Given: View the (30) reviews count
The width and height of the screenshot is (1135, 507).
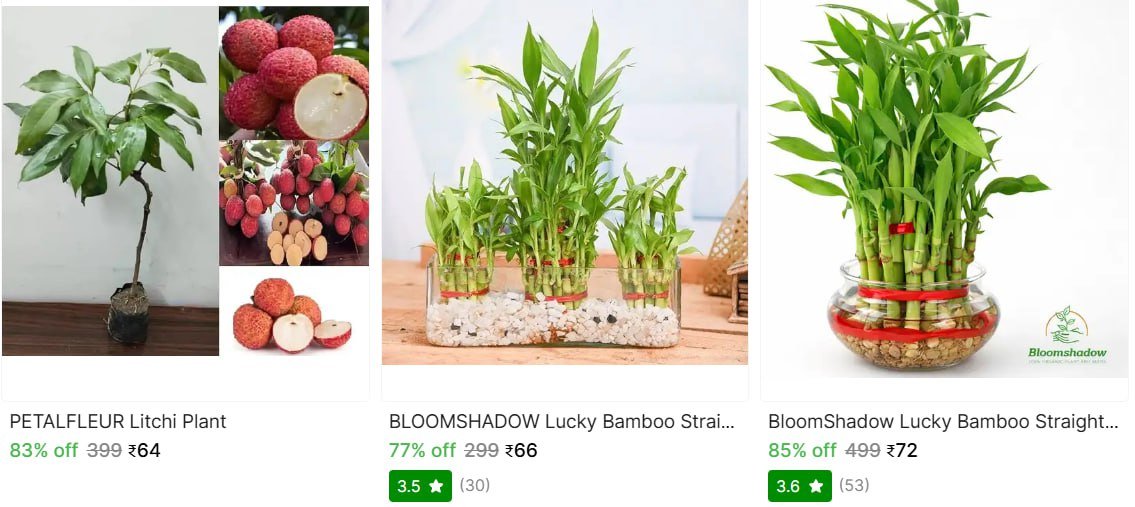Looking at the screenshot, I should coord(475,485).
